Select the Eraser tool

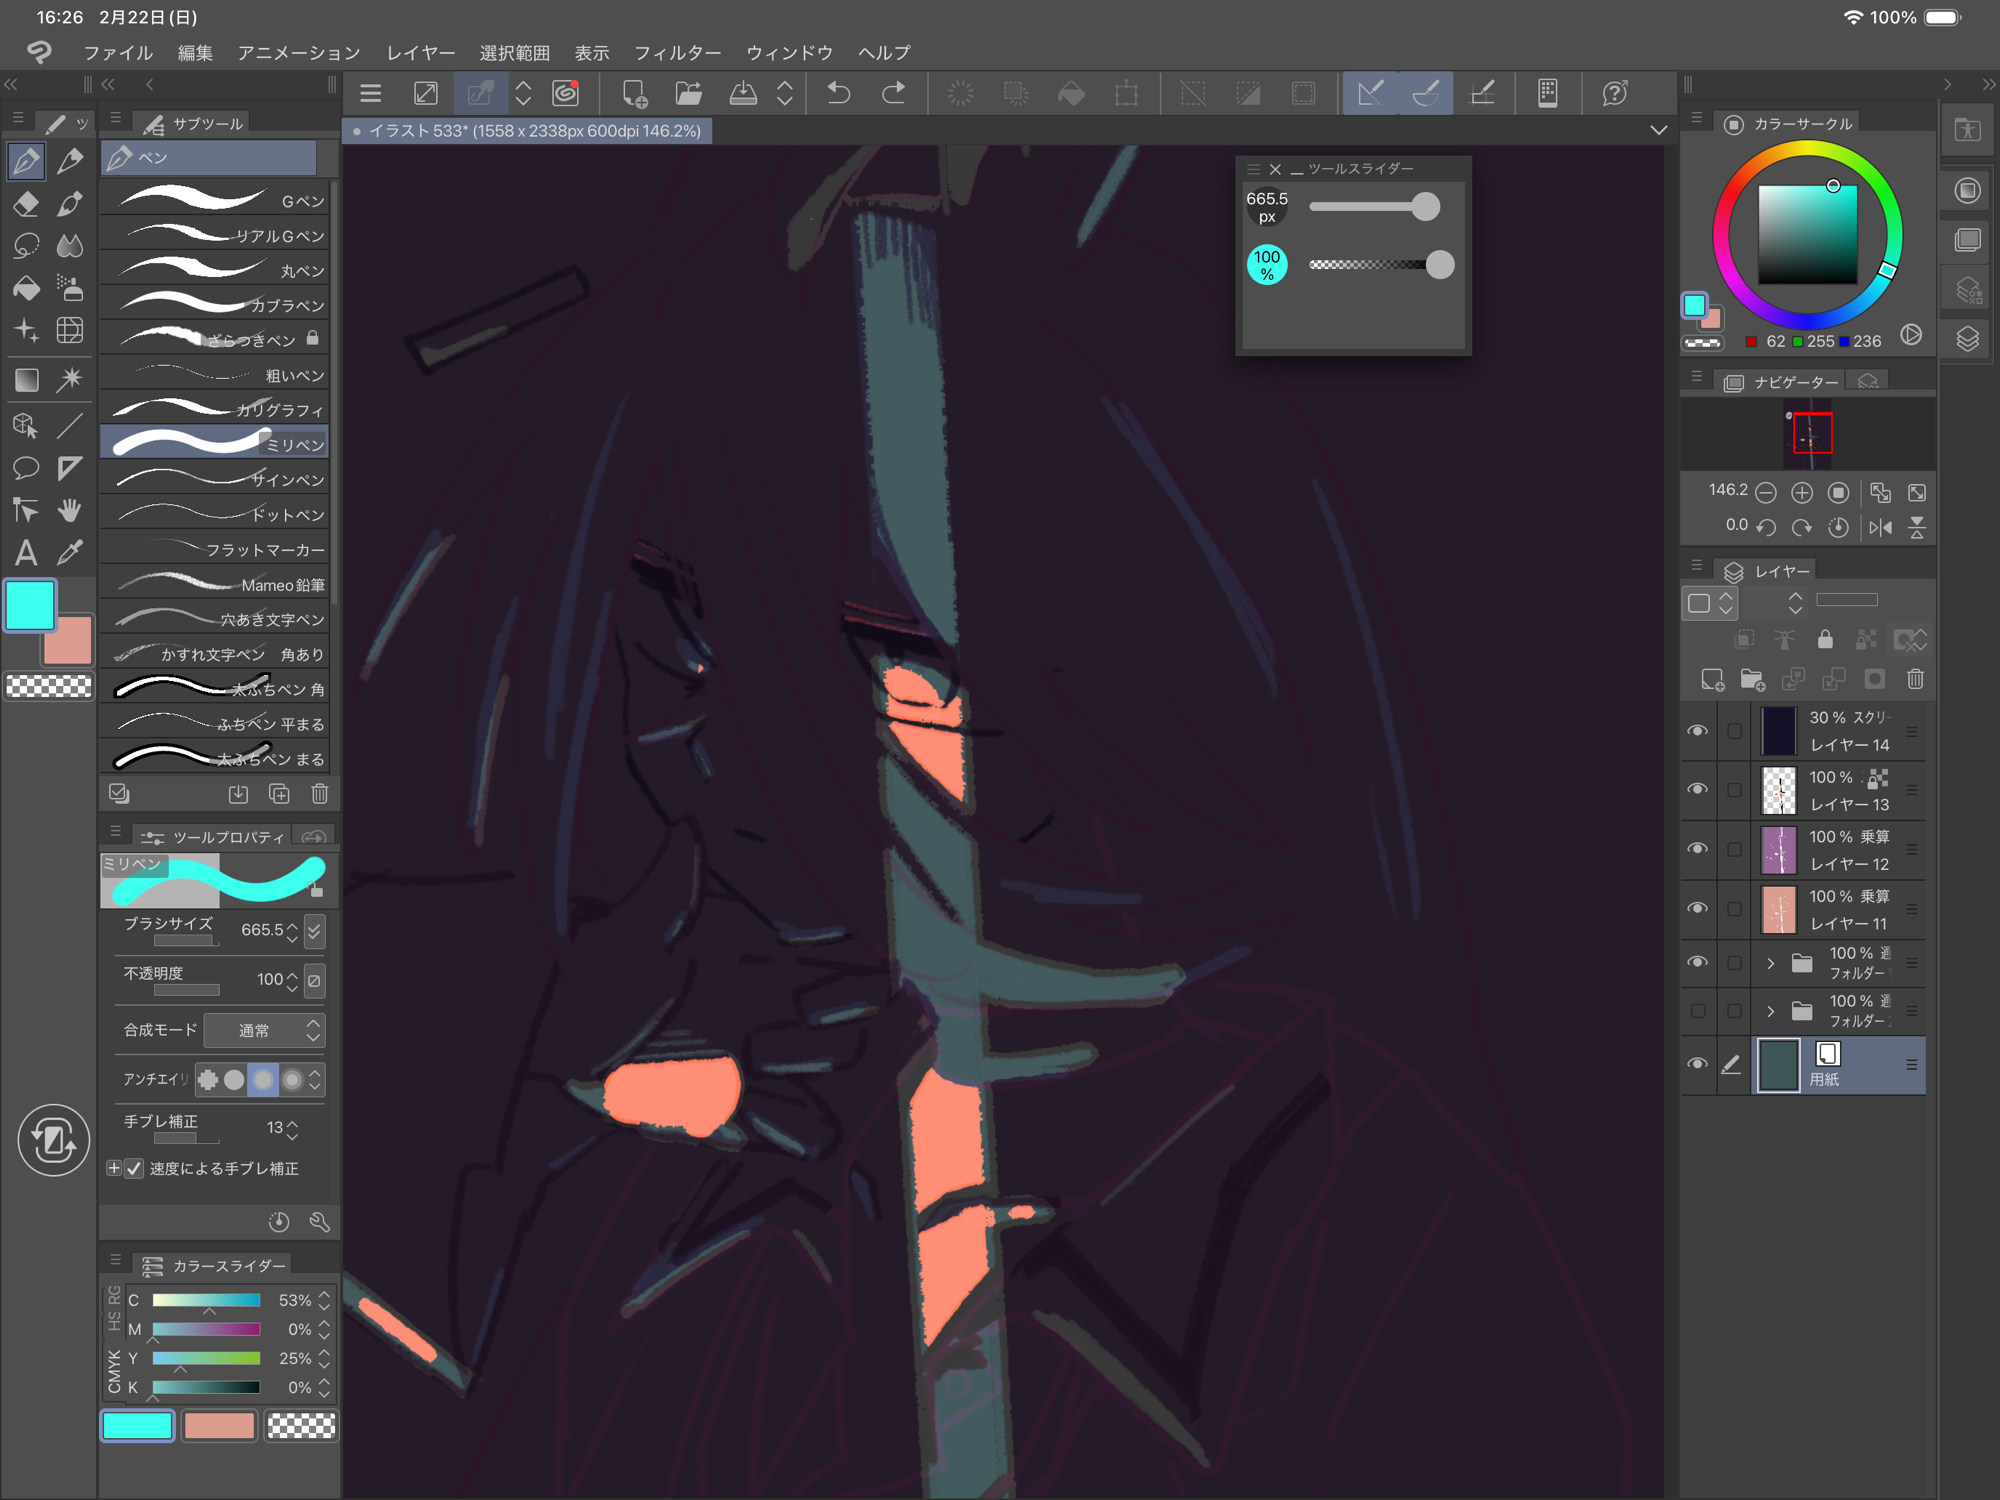coord(26,204)
